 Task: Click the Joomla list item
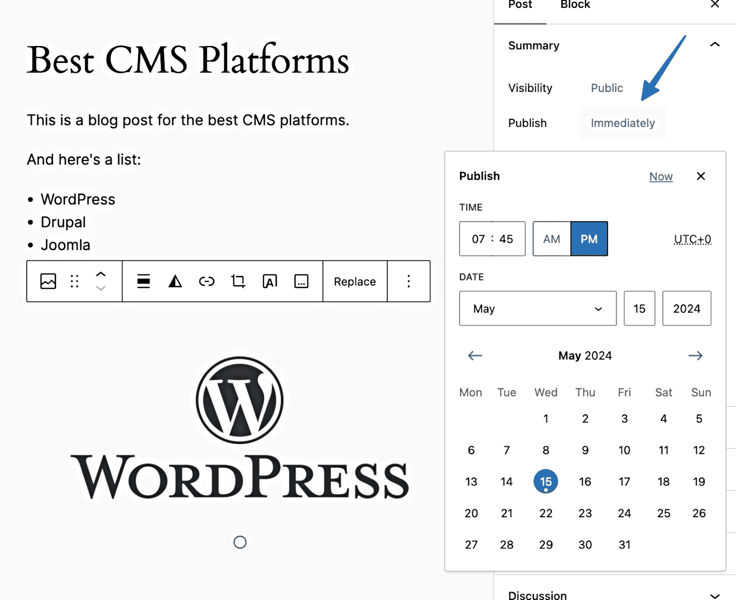[65, 245]
